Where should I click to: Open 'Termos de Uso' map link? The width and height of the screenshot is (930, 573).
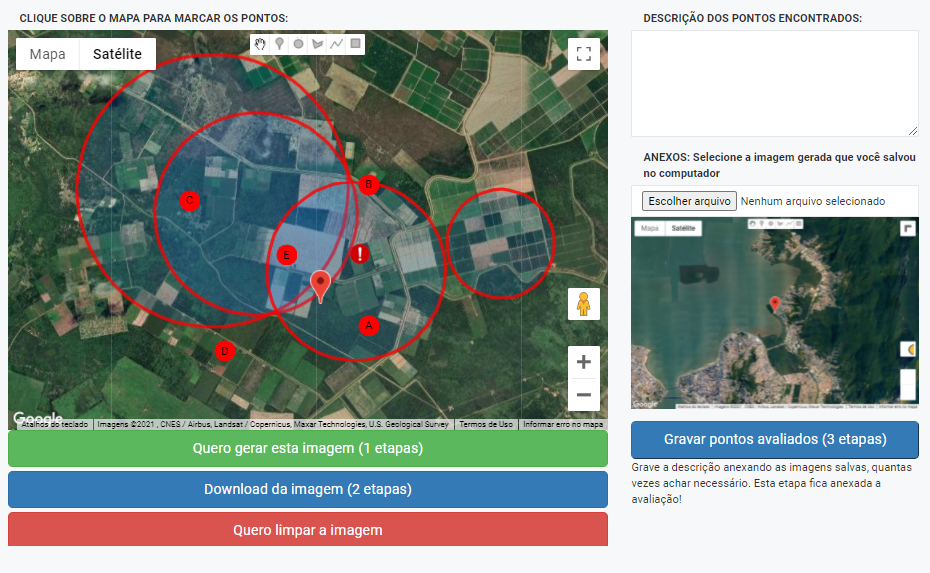coord(486,425)
